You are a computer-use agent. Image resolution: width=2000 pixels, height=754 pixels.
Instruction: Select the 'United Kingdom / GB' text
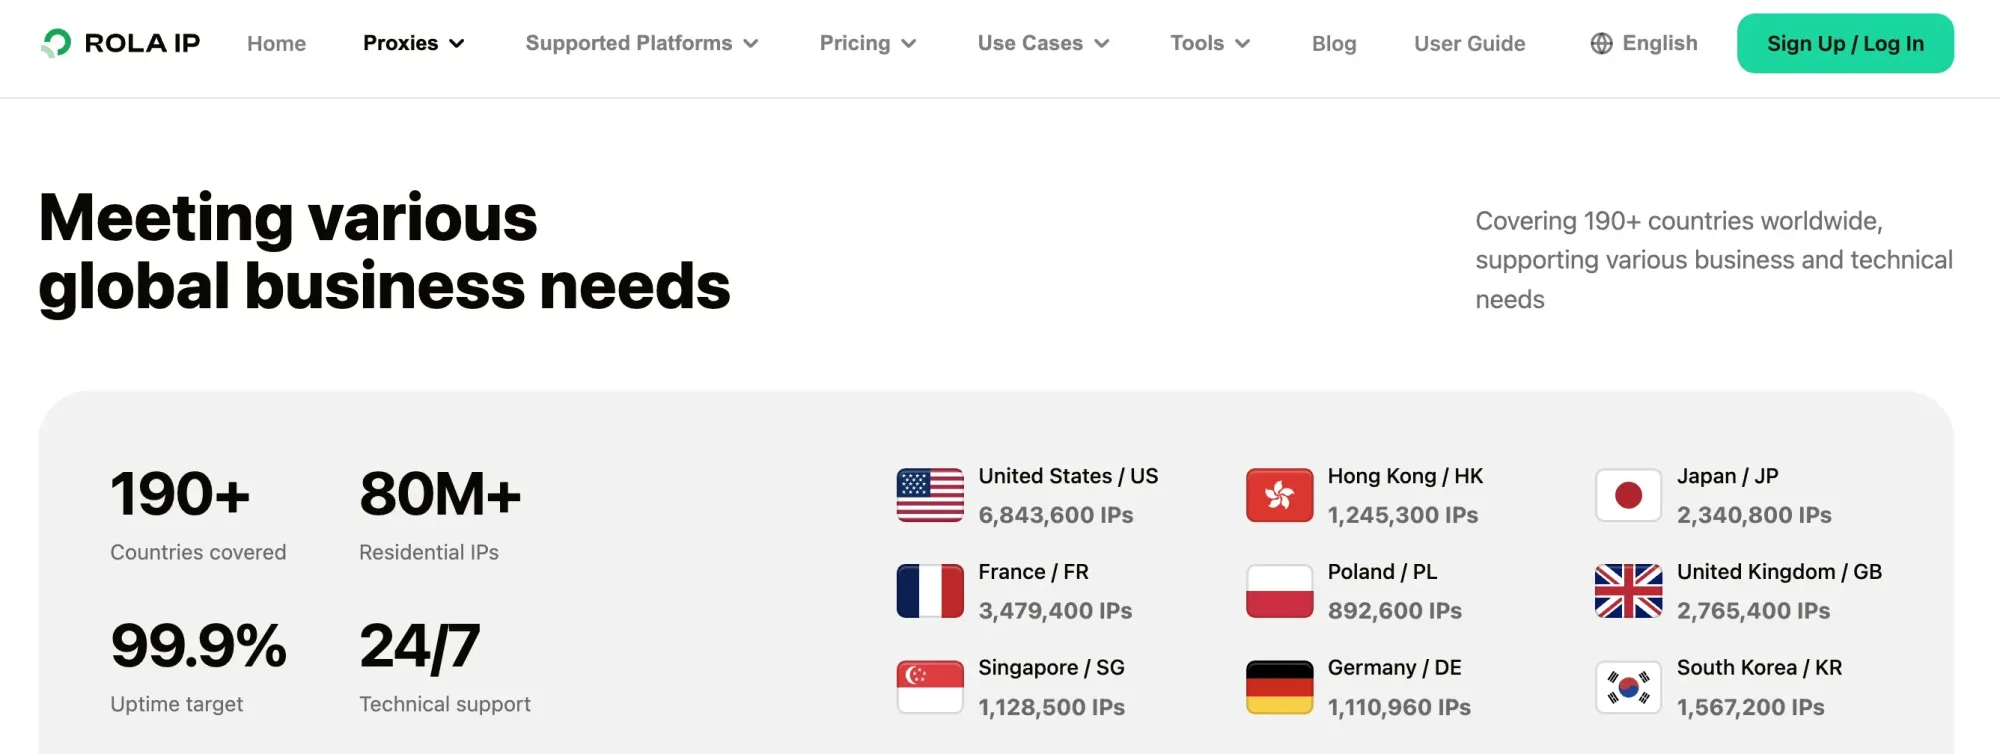click(x=1779, y=572)
